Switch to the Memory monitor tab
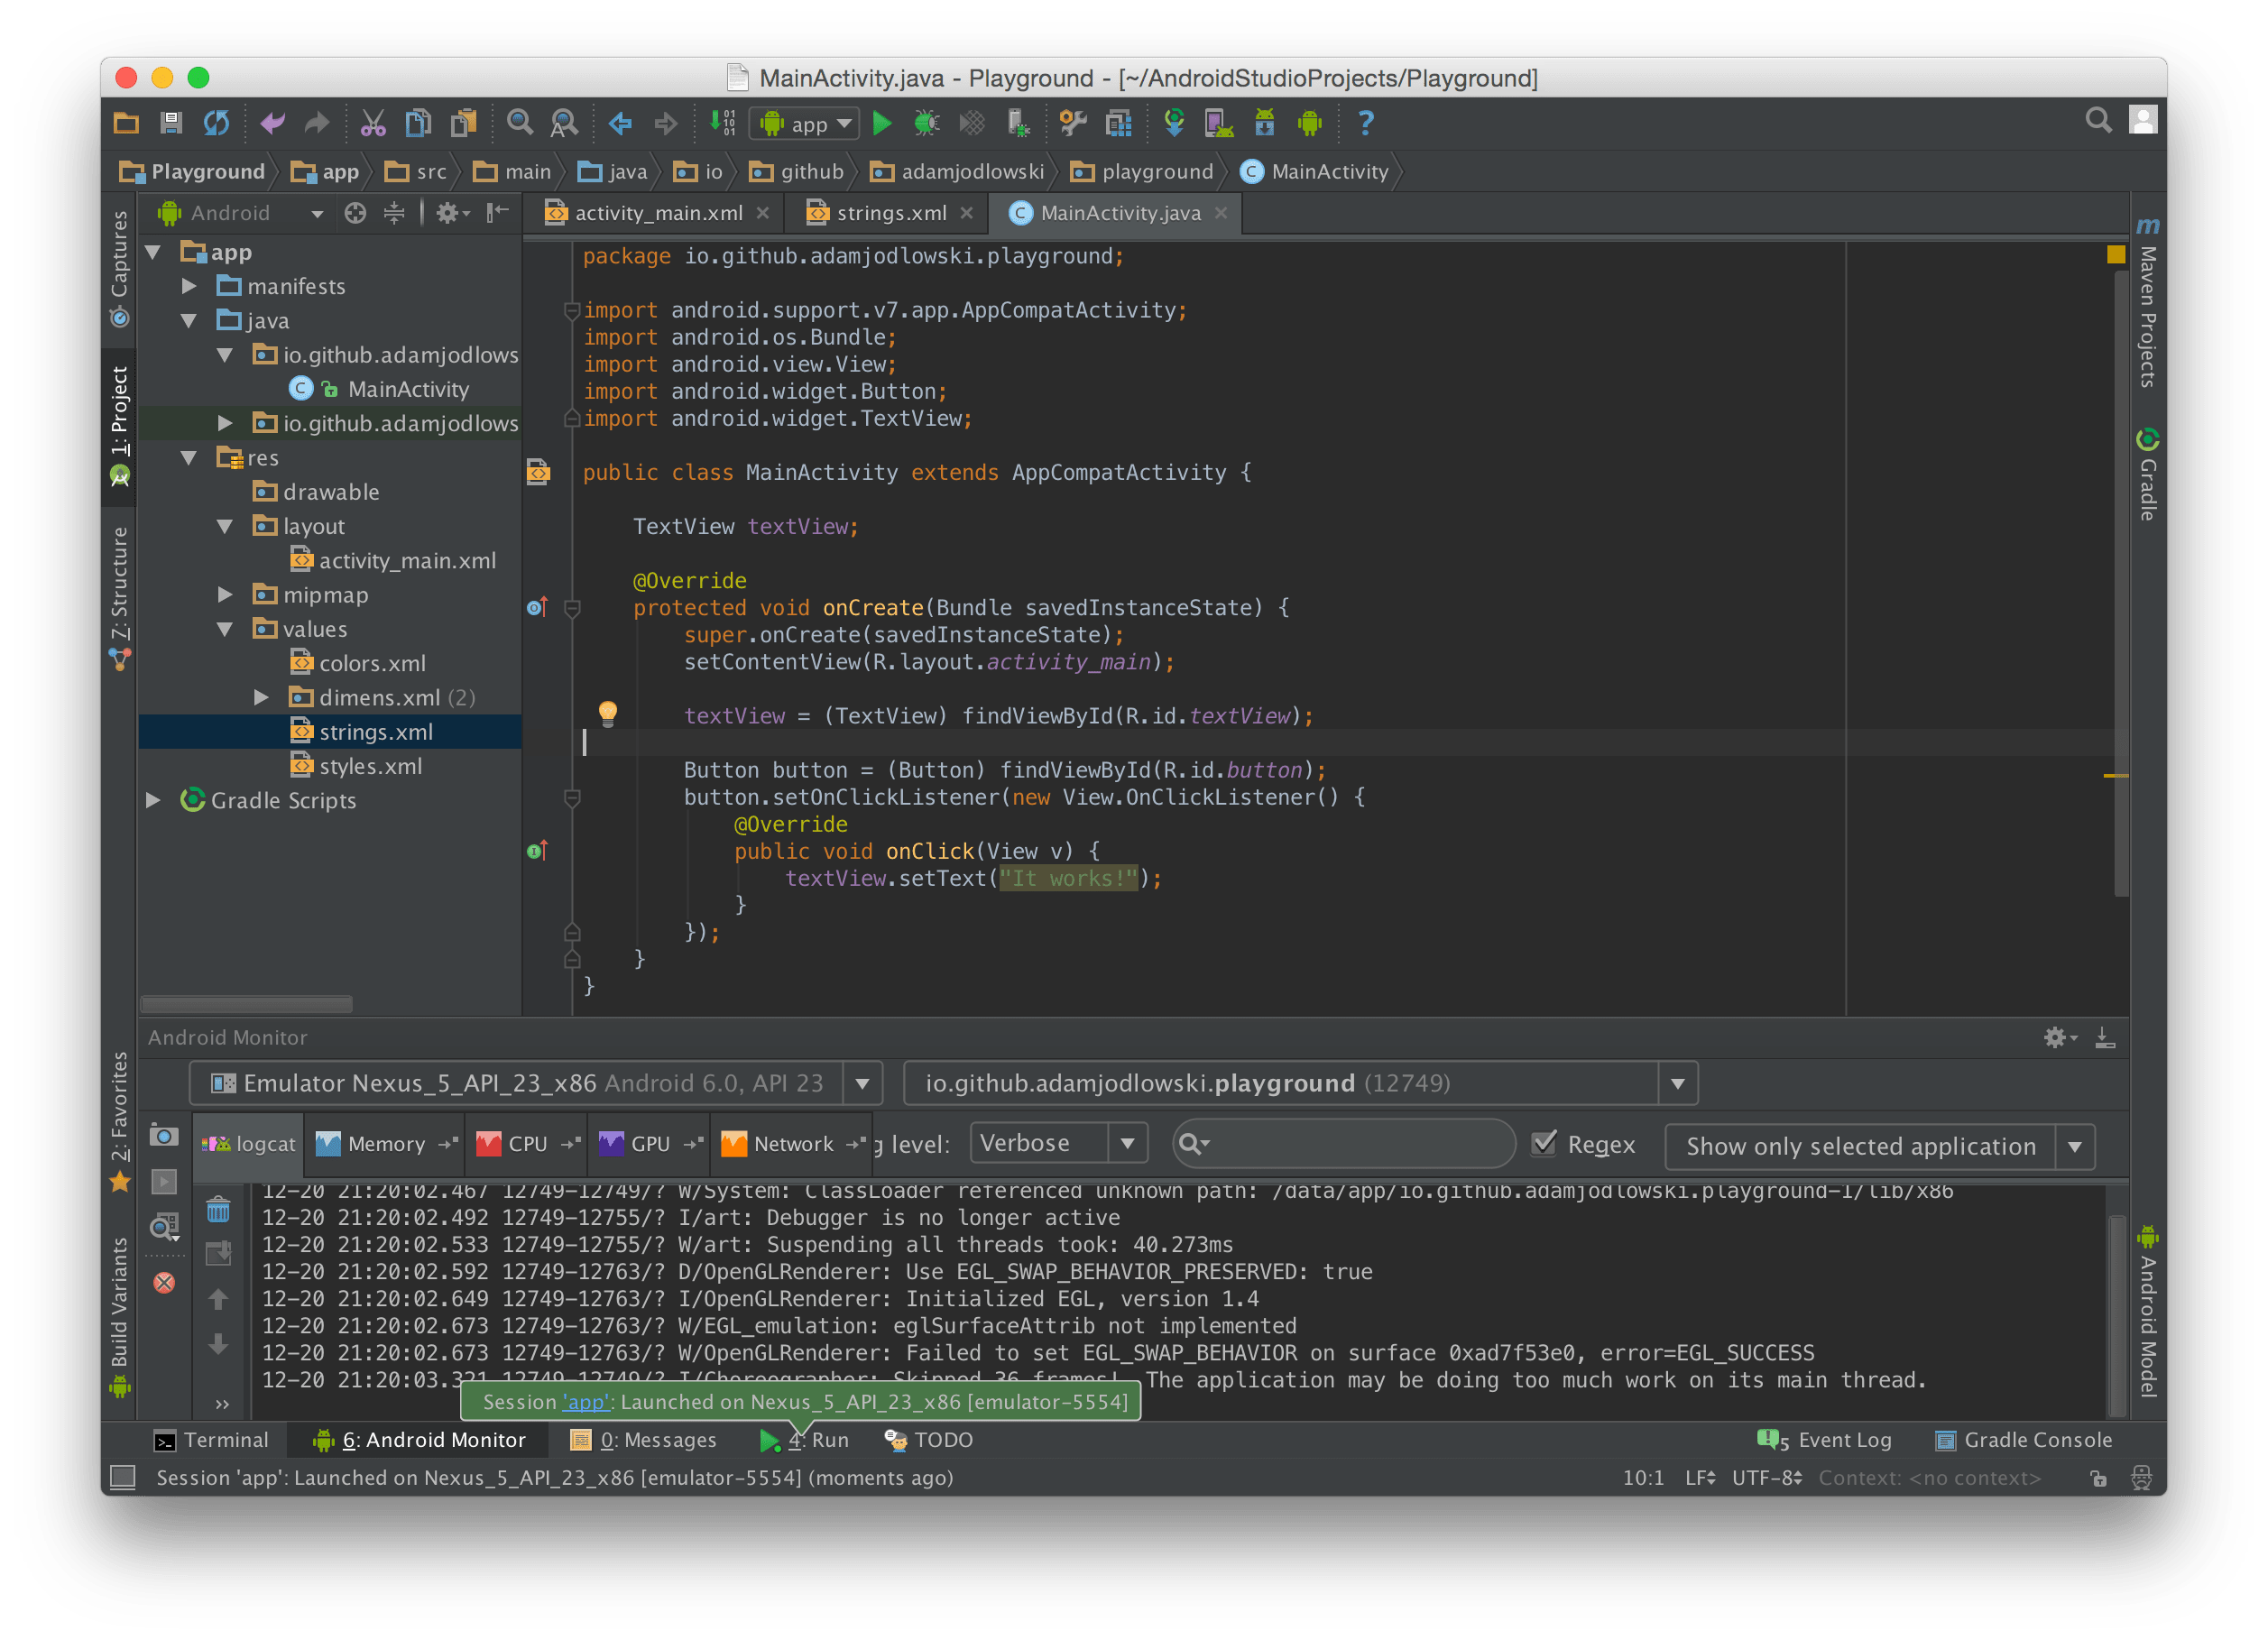Viewport: 2268px width, 1640px height. [x=384, y=1144]
